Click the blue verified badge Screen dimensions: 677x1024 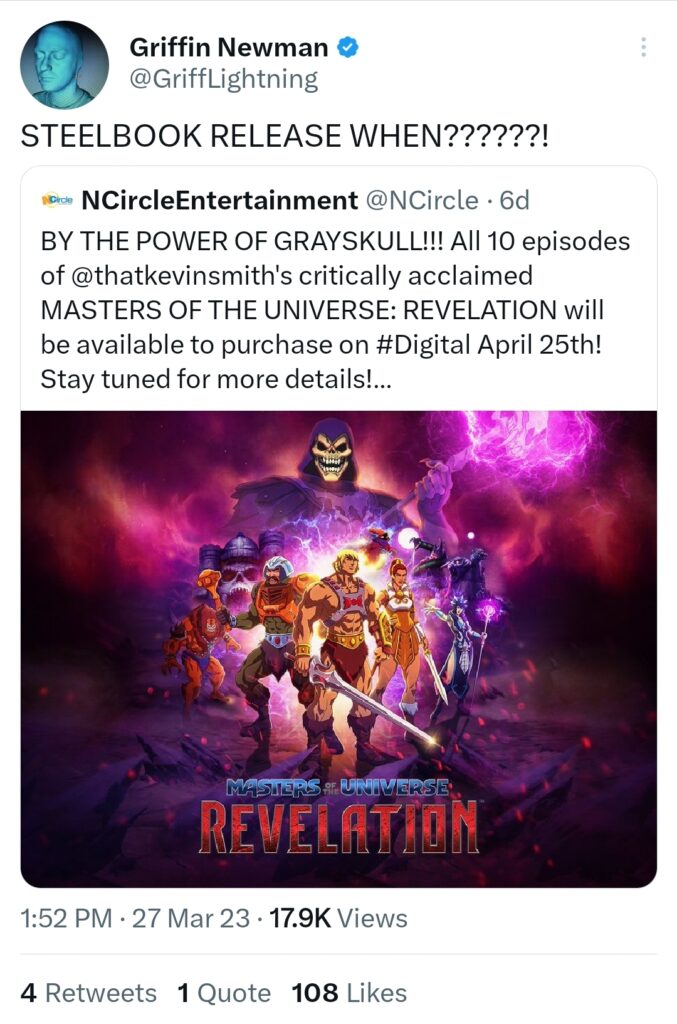pyautogui.click(x=347, y=47)
